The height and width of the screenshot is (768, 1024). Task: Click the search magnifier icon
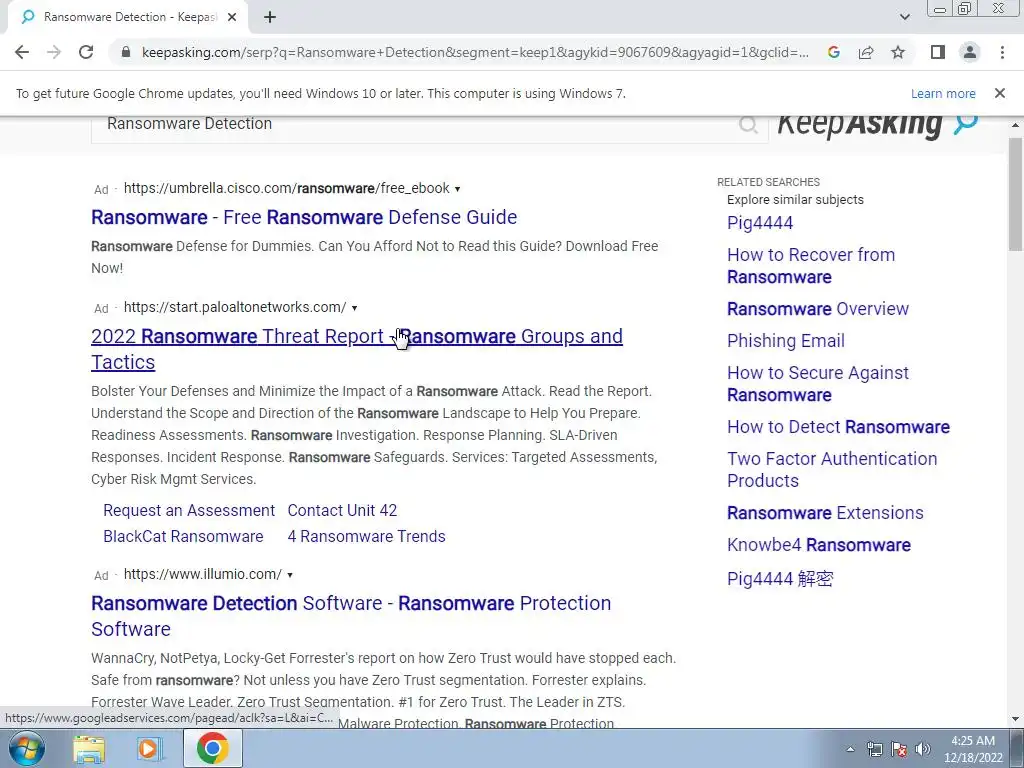(x=748, y=124)
